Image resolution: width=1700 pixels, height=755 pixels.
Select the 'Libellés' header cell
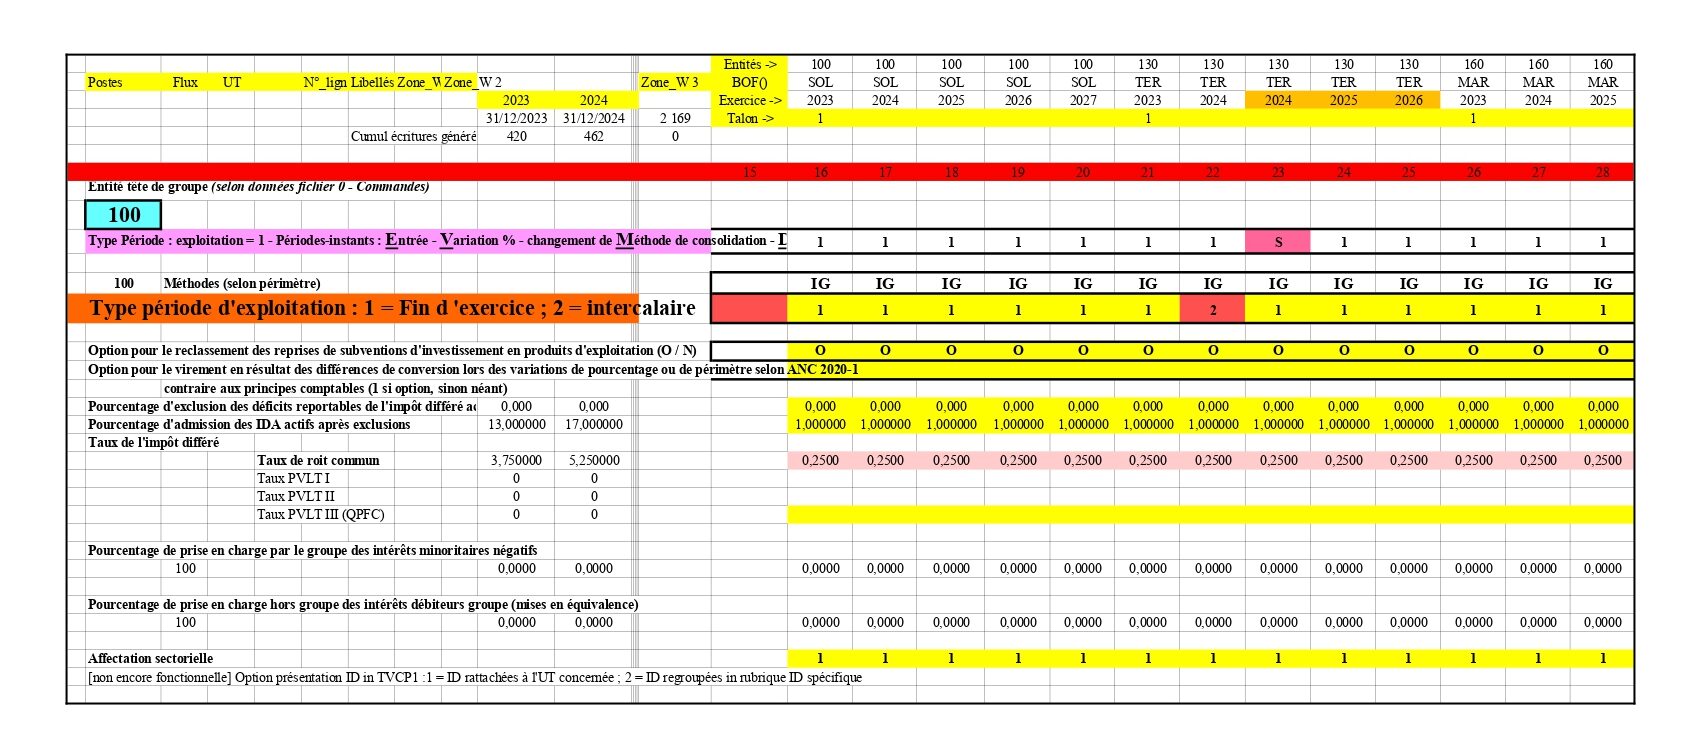372,82
